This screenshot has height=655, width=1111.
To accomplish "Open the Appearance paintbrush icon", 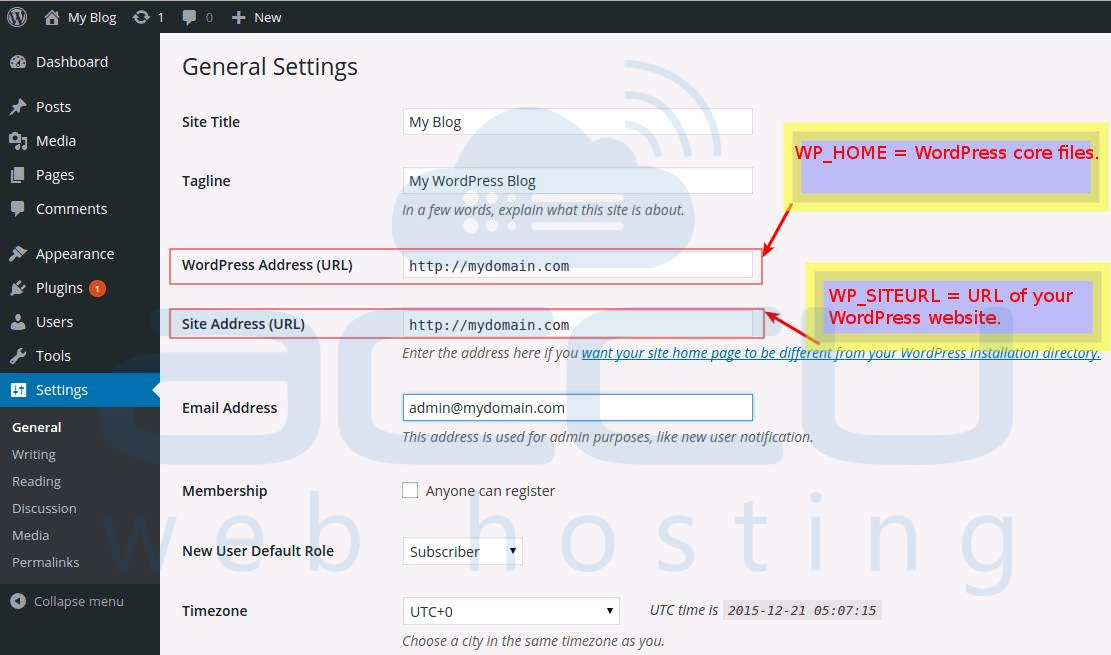I will coord(22,253).
